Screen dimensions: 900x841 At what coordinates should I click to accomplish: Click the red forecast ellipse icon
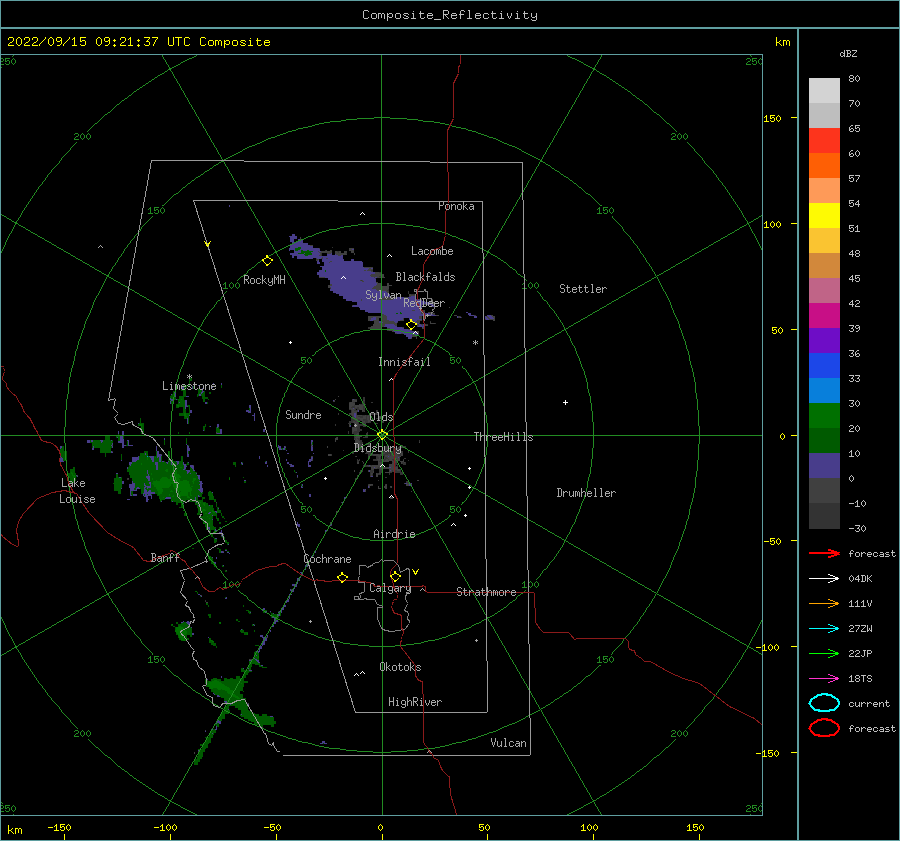coord(824,727)
